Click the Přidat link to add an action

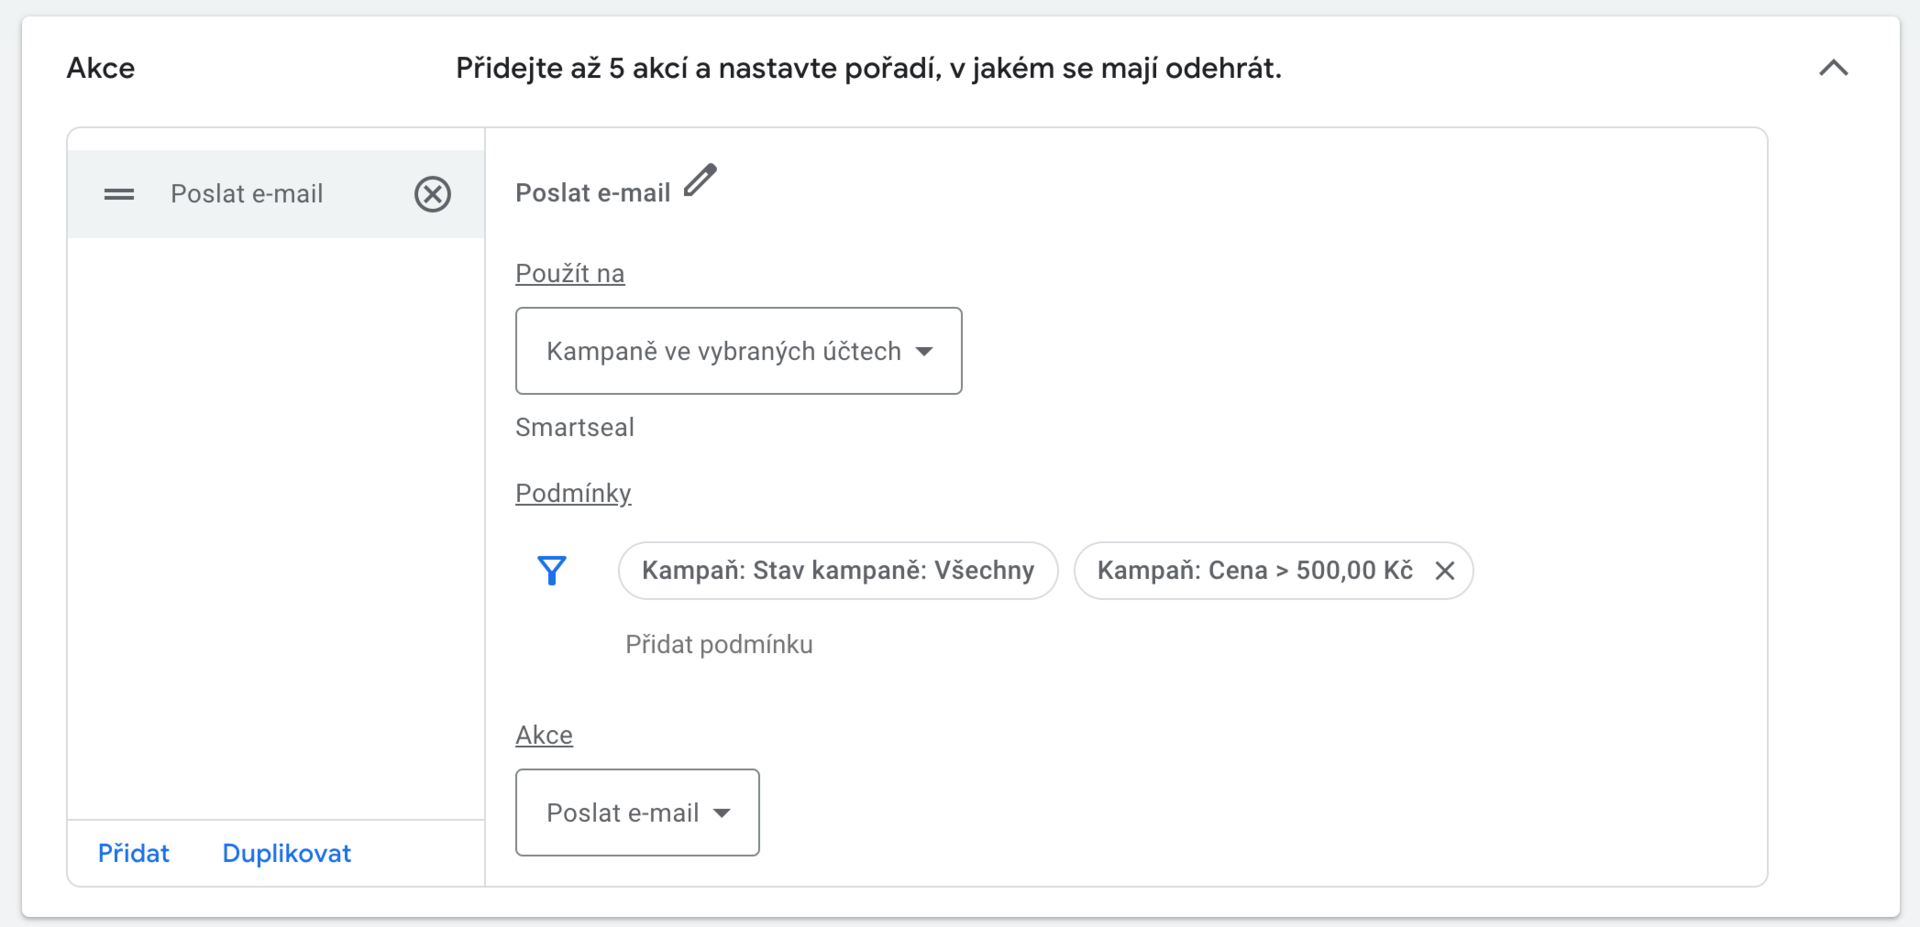point(133,853)
